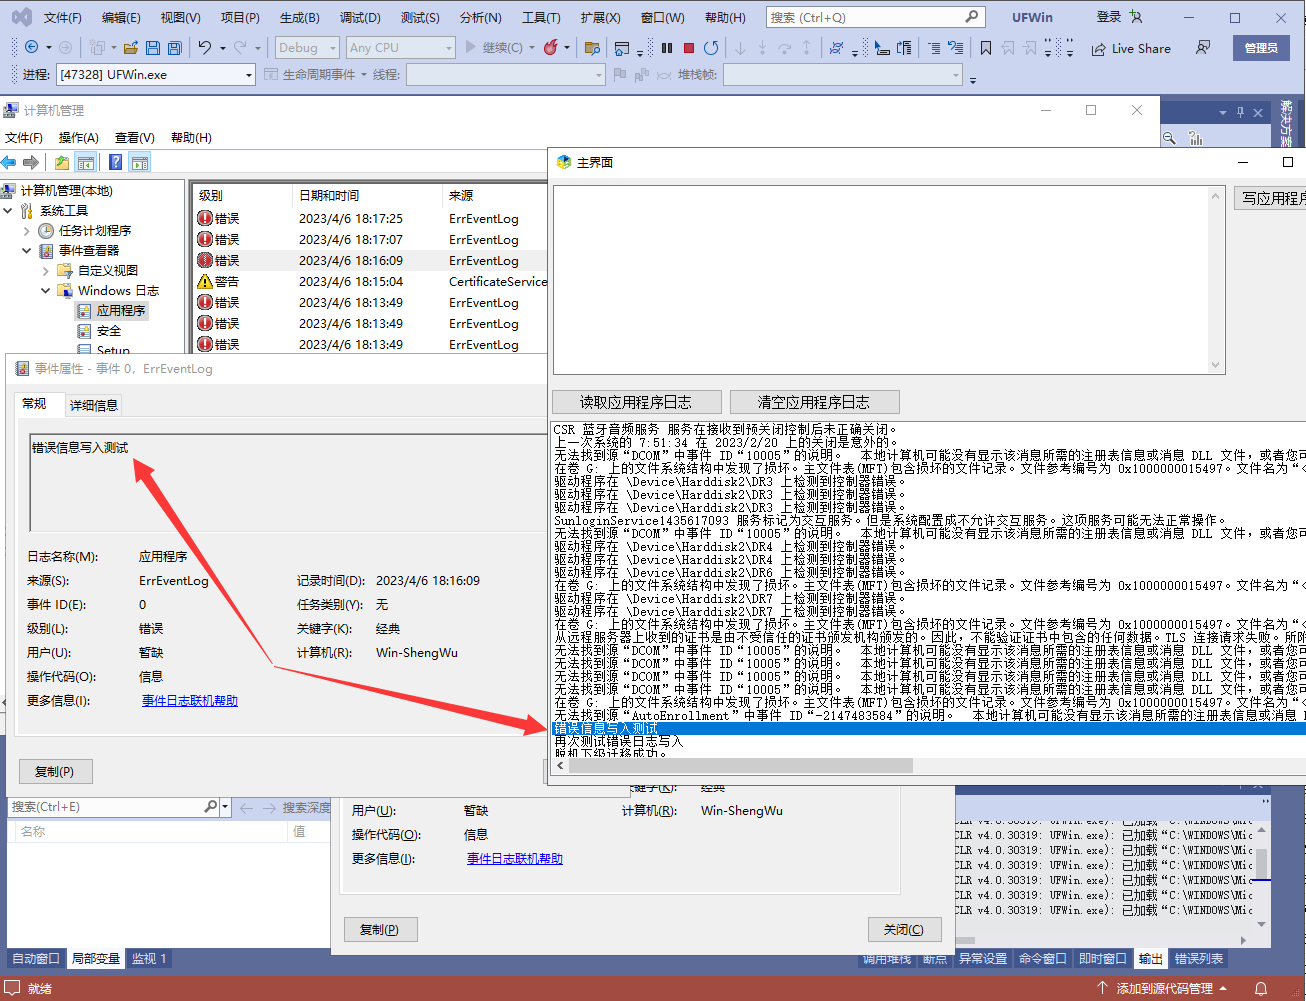Image resolution: width=1306 pixels, height=1001 pixels.
Task: Click error icon of the 18:17:25 event
Action: coord(205,218)
